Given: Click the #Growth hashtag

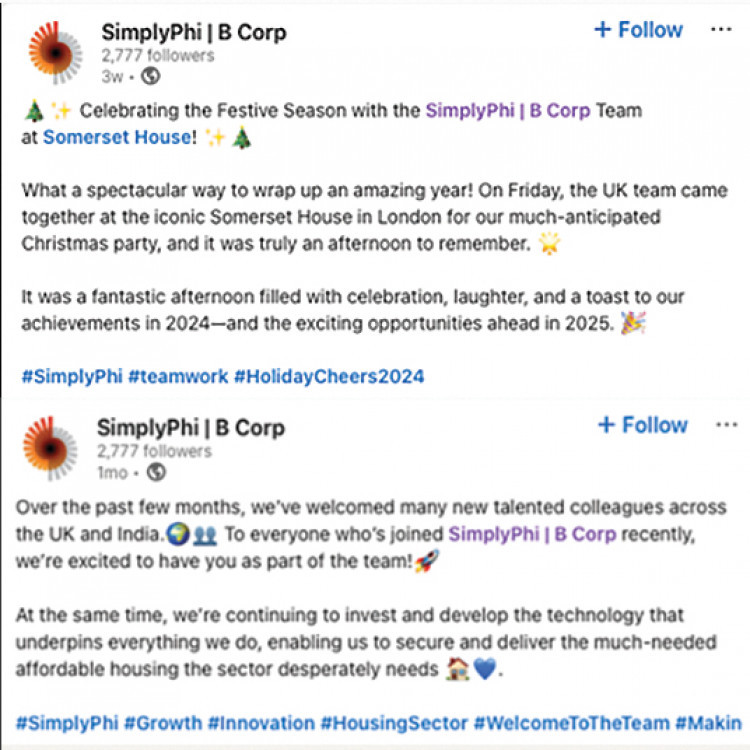Looking at the screenshot, I should (163, 723).
